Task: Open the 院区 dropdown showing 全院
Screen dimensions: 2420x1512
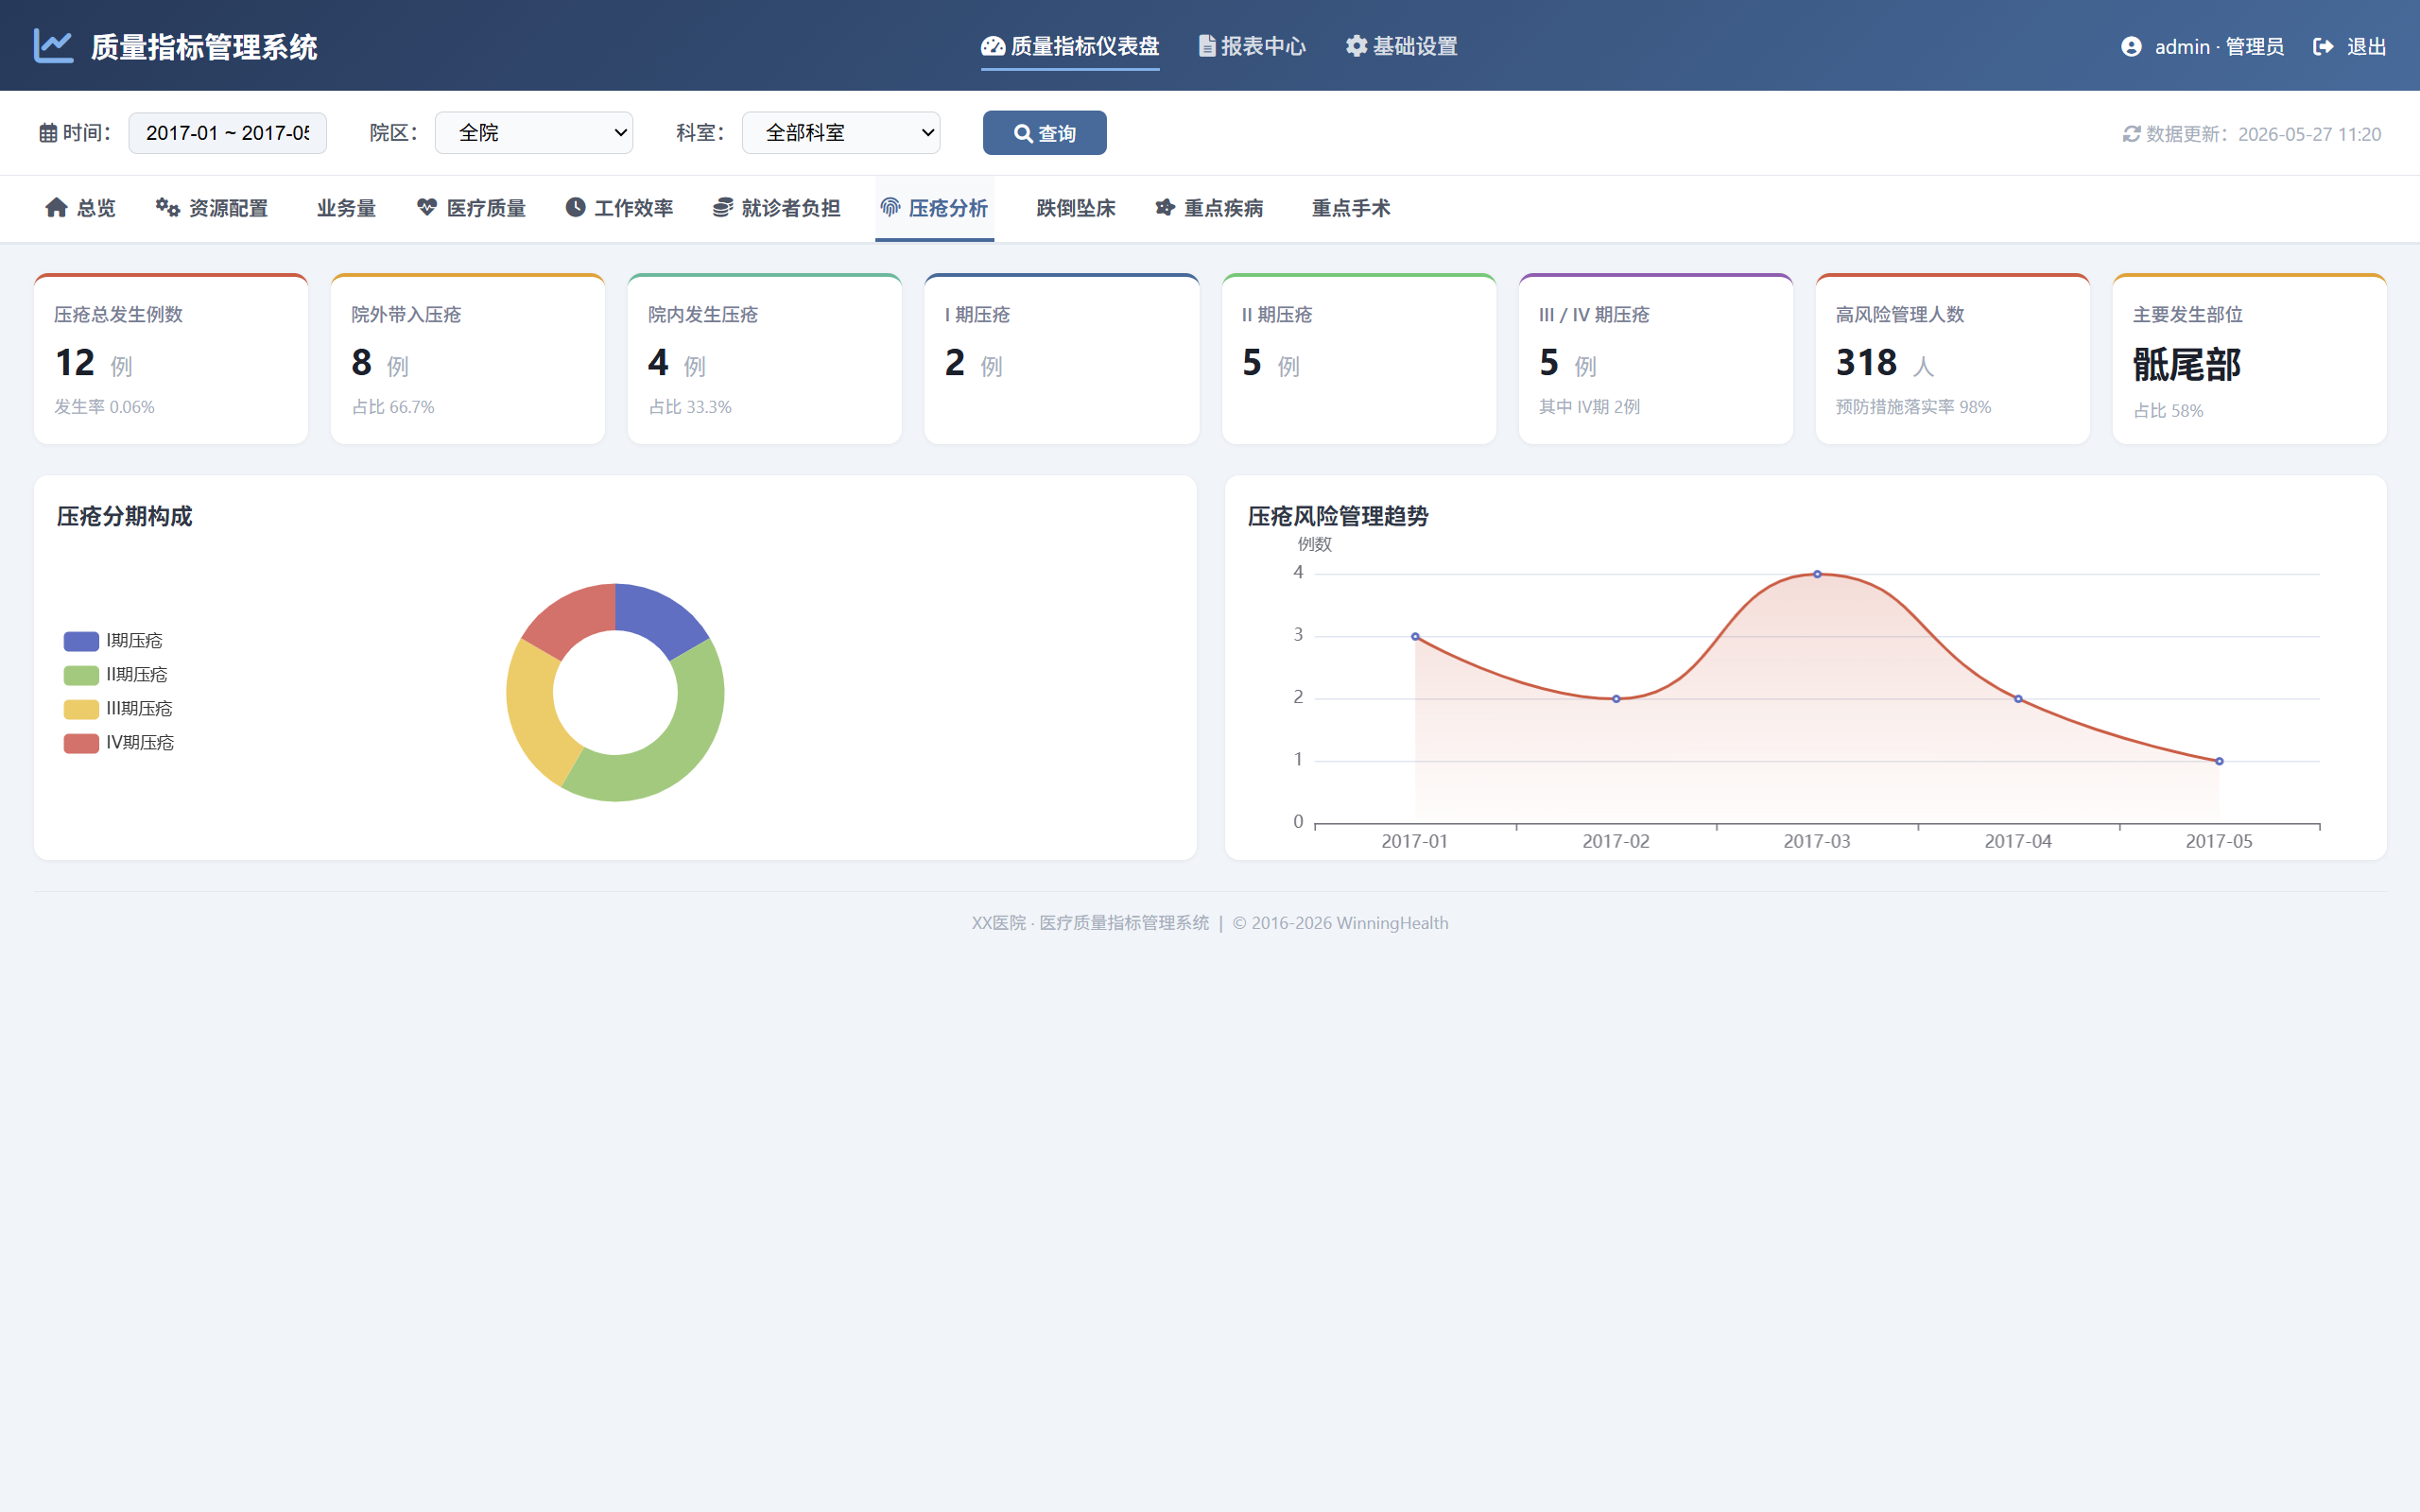Action: (x=534, y=133)
